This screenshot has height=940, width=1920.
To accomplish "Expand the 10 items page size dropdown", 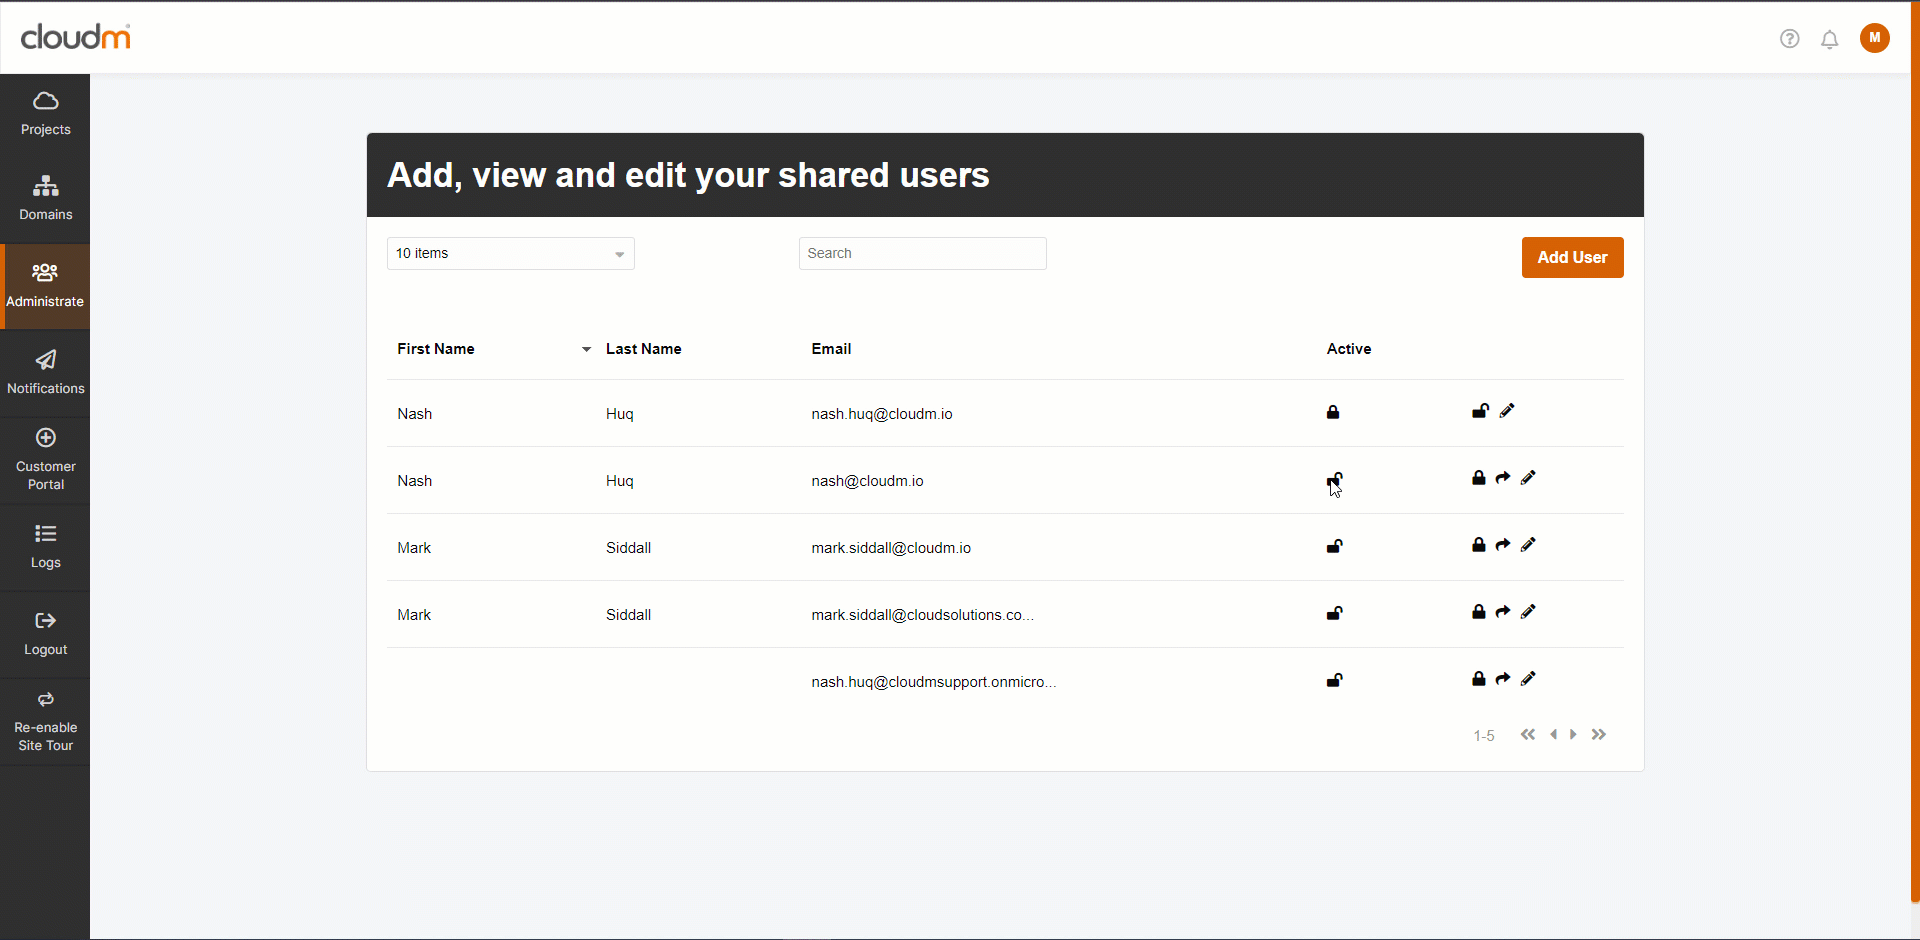I will point(511,254).
